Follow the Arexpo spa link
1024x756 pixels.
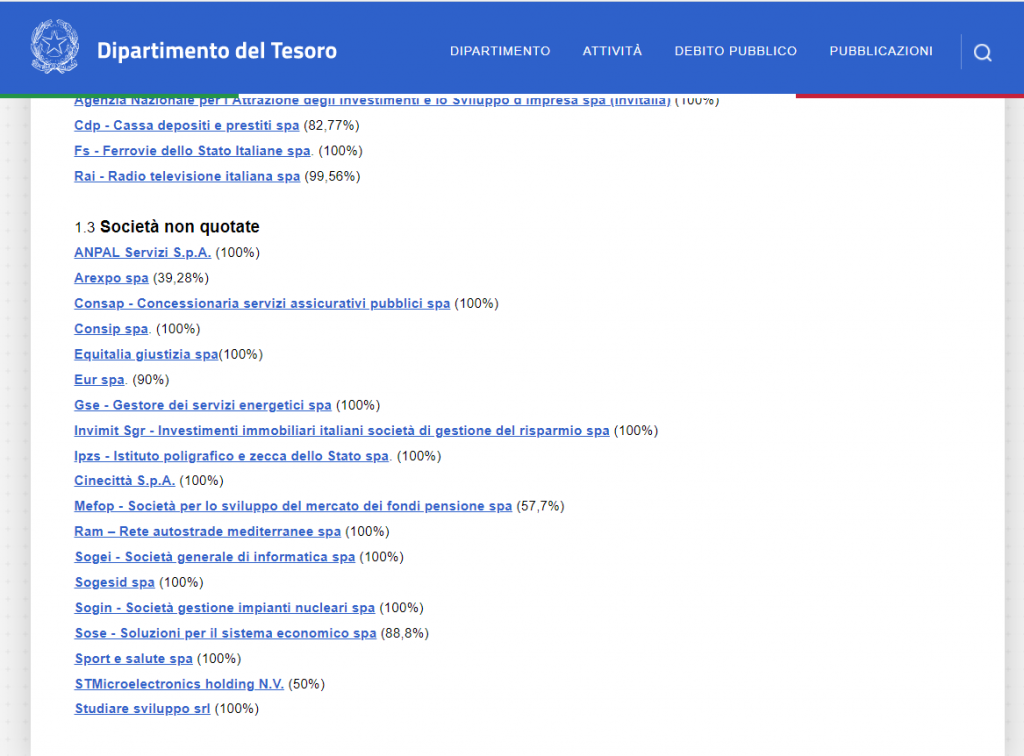pyautogui.click(x=112, y=278)
